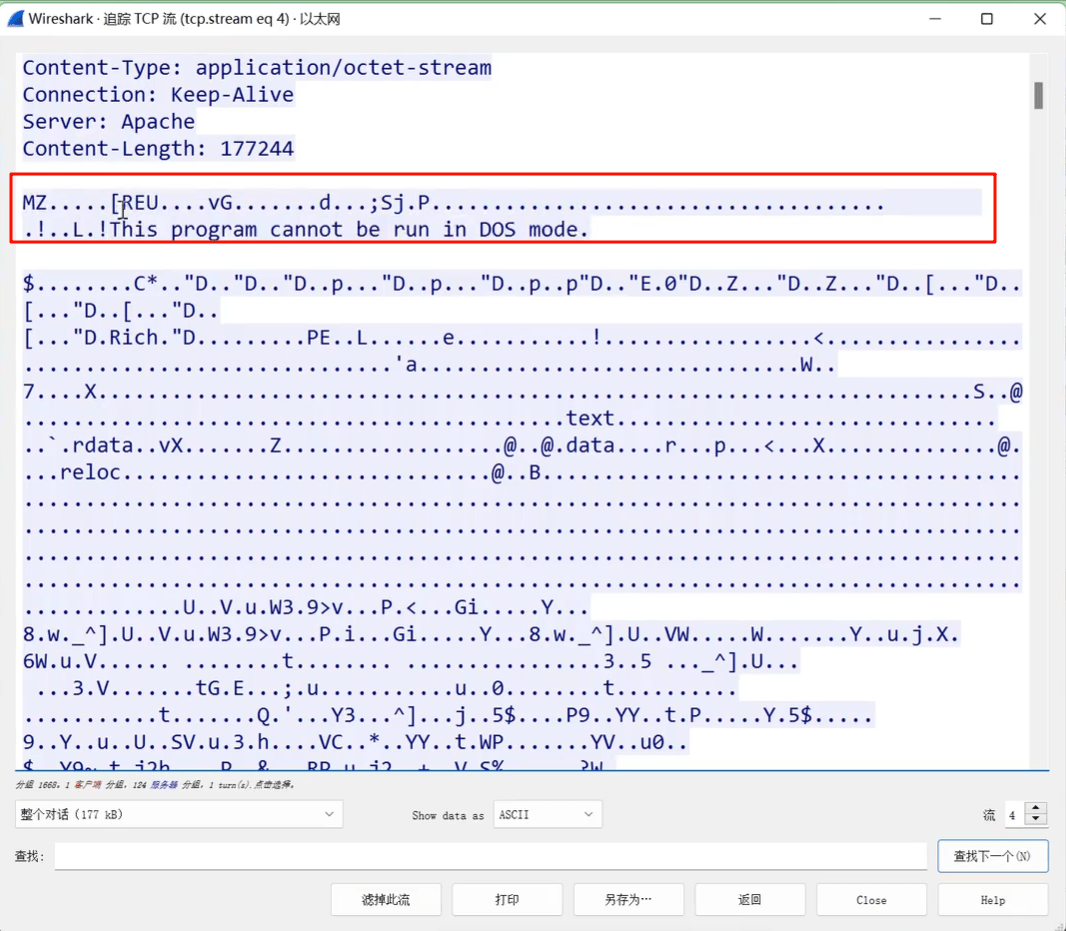Click the 查找 search text field
This screenshot has width=1066, height=931.
click(491, 856)
